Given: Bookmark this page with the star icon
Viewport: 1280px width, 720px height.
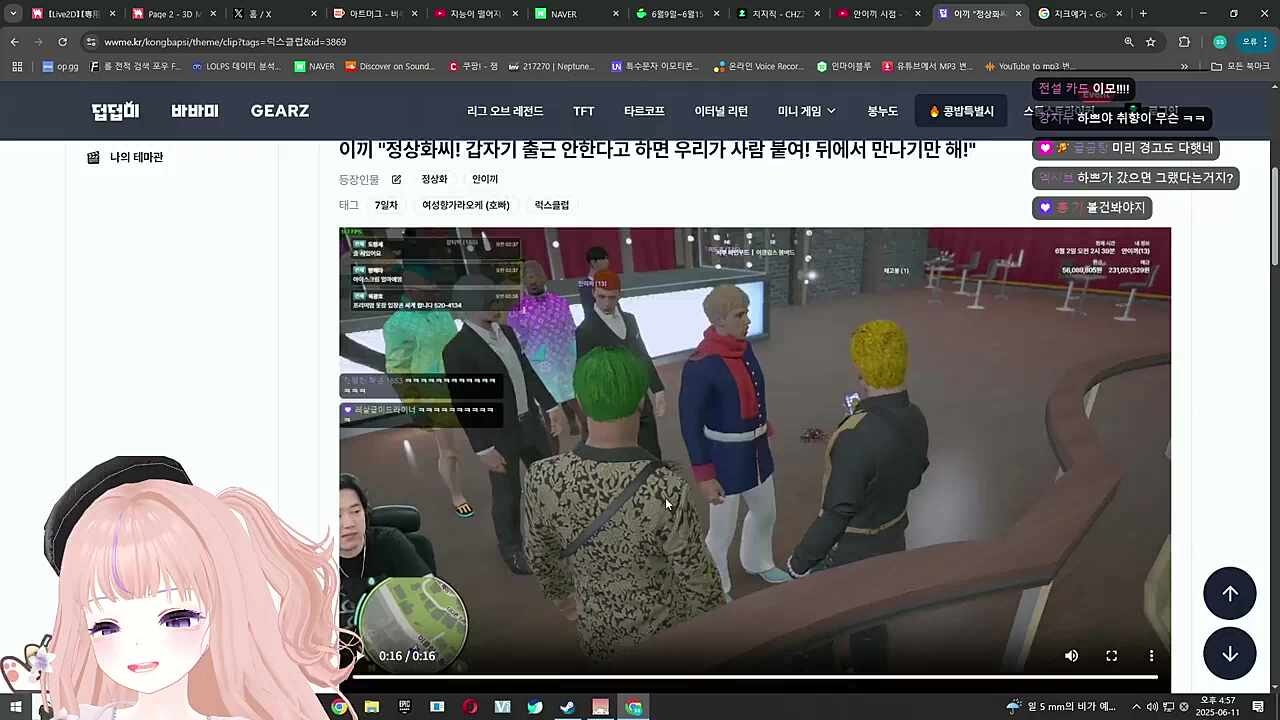Looking at the screenshot, I should (x=1151, y=42).
